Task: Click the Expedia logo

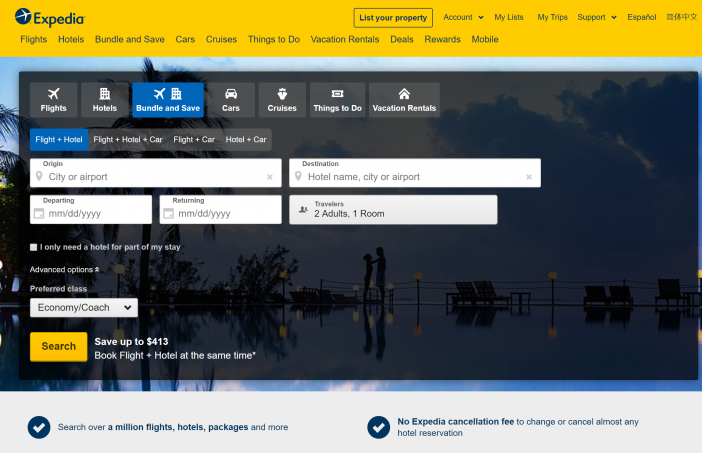Action: pos(49,18)
